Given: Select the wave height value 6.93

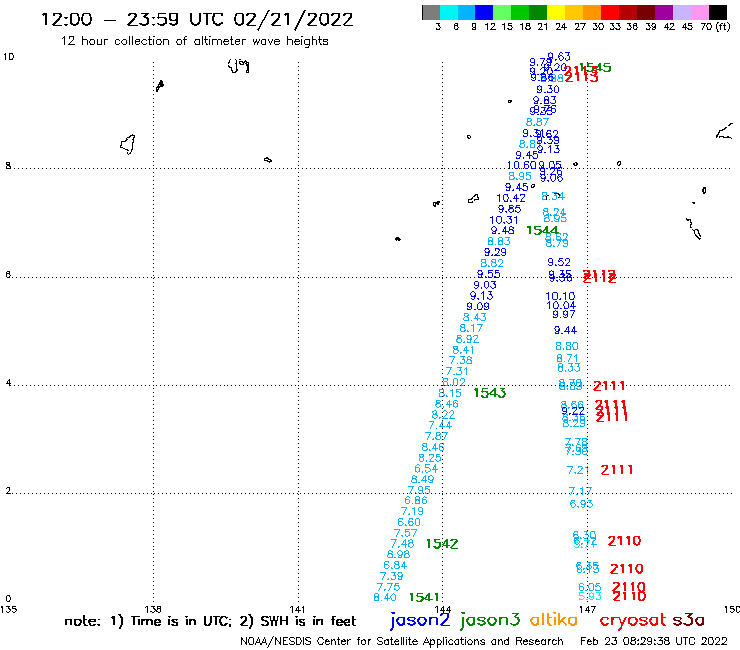Looking at the screenshot, I should [x=581, y=504].
